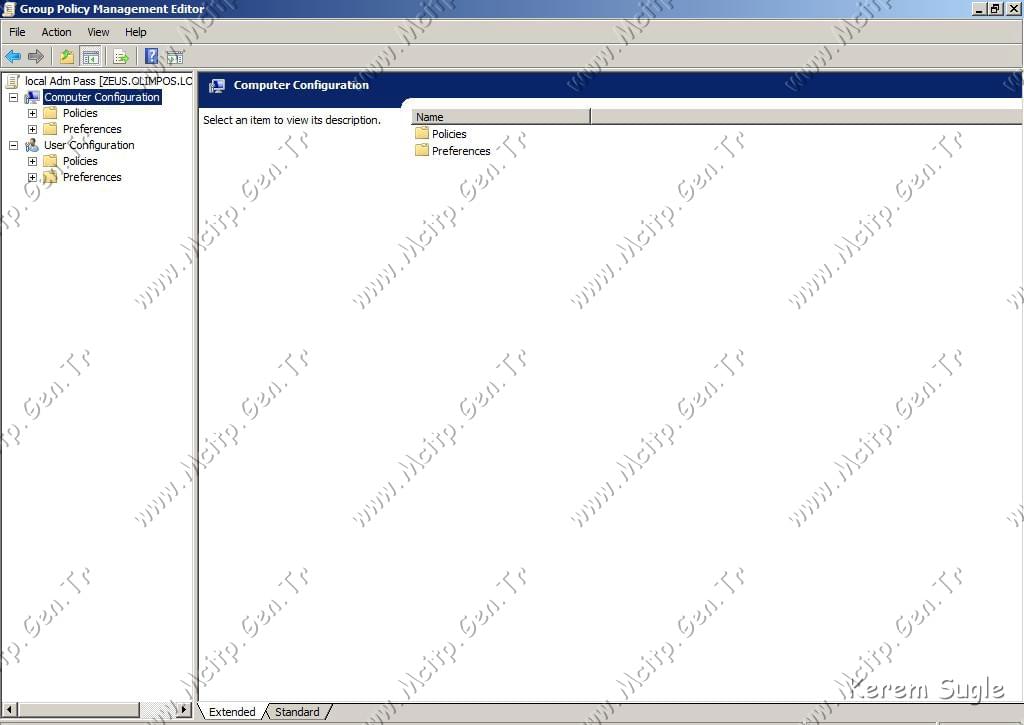Select Preferences item in the right list
Viewport: 1024px width, 725px height.
tap(461, 151)
